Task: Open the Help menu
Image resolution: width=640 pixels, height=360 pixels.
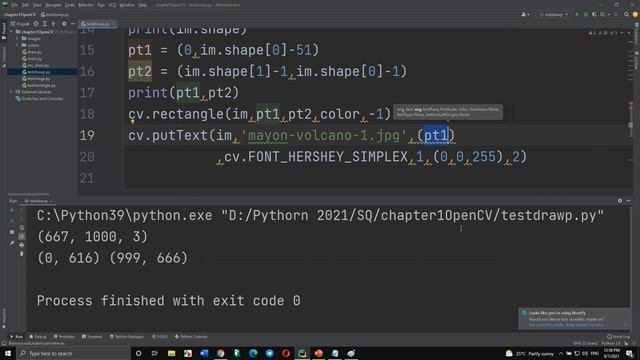Action: click(142, 5)
